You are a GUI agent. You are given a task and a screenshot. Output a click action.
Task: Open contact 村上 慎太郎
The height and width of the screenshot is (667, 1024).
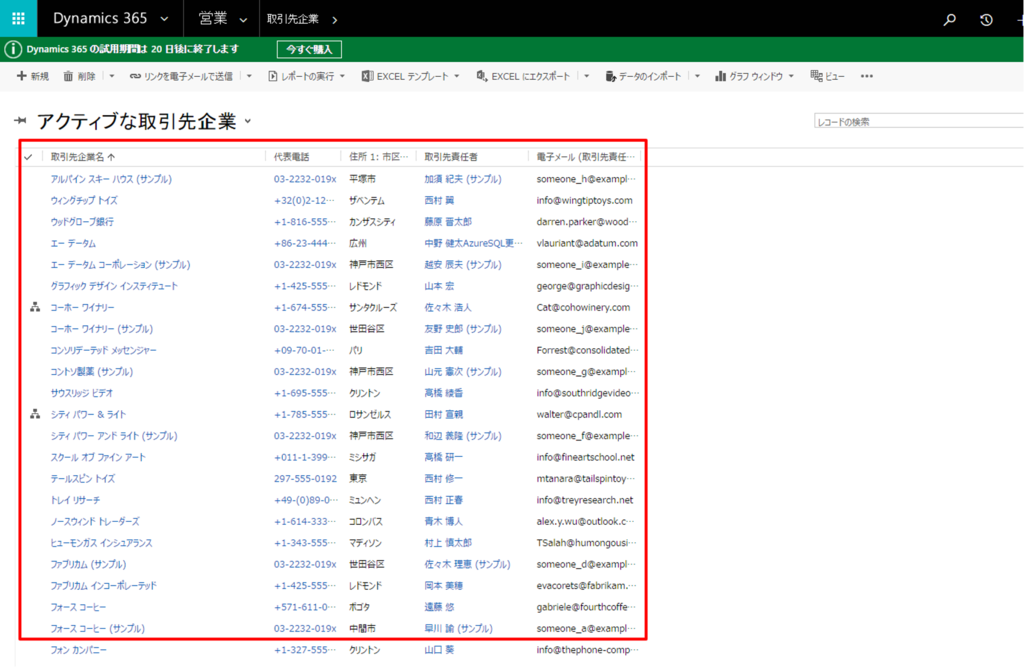click(x=448, y=543)
